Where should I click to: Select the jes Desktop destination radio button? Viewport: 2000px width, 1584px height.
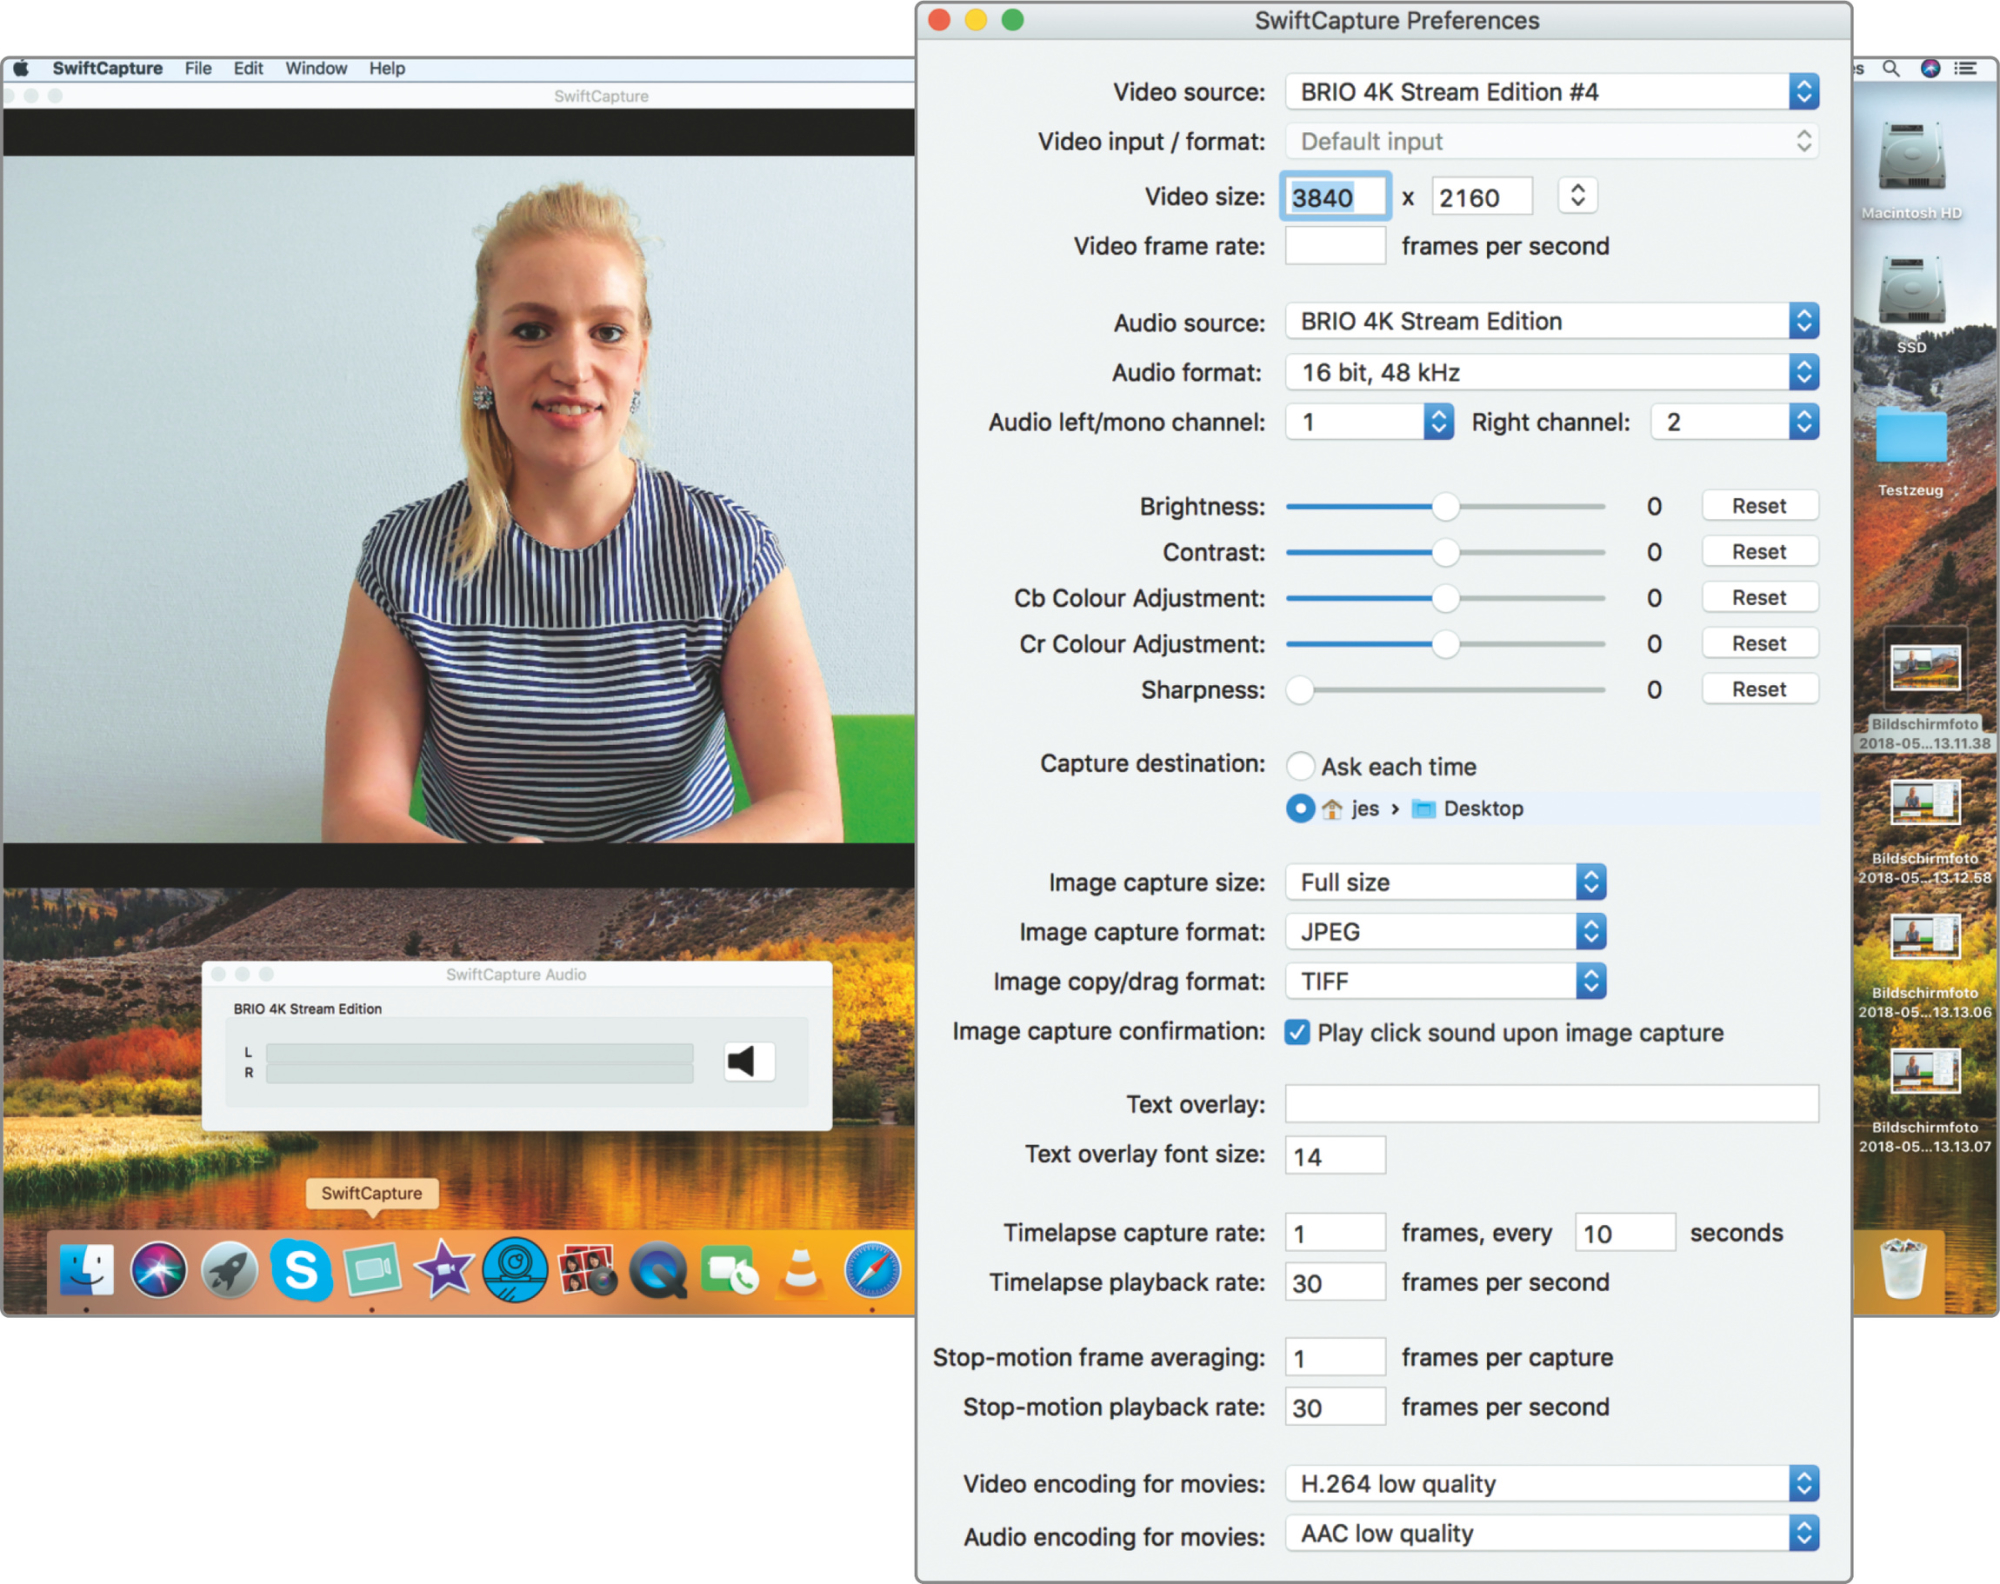click(x=1300, y=808)
